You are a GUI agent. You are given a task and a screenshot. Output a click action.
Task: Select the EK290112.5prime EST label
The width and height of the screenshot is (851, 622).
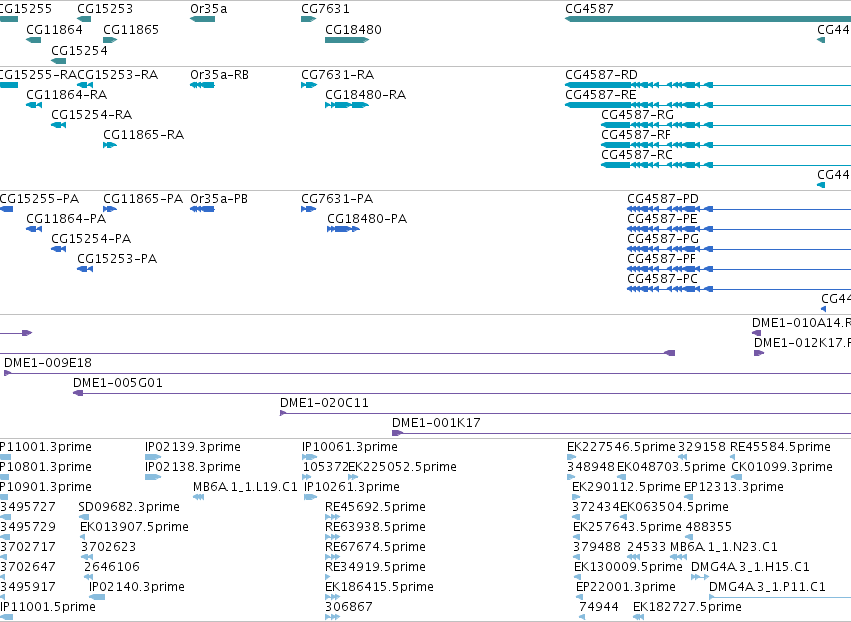coord(626,487)
